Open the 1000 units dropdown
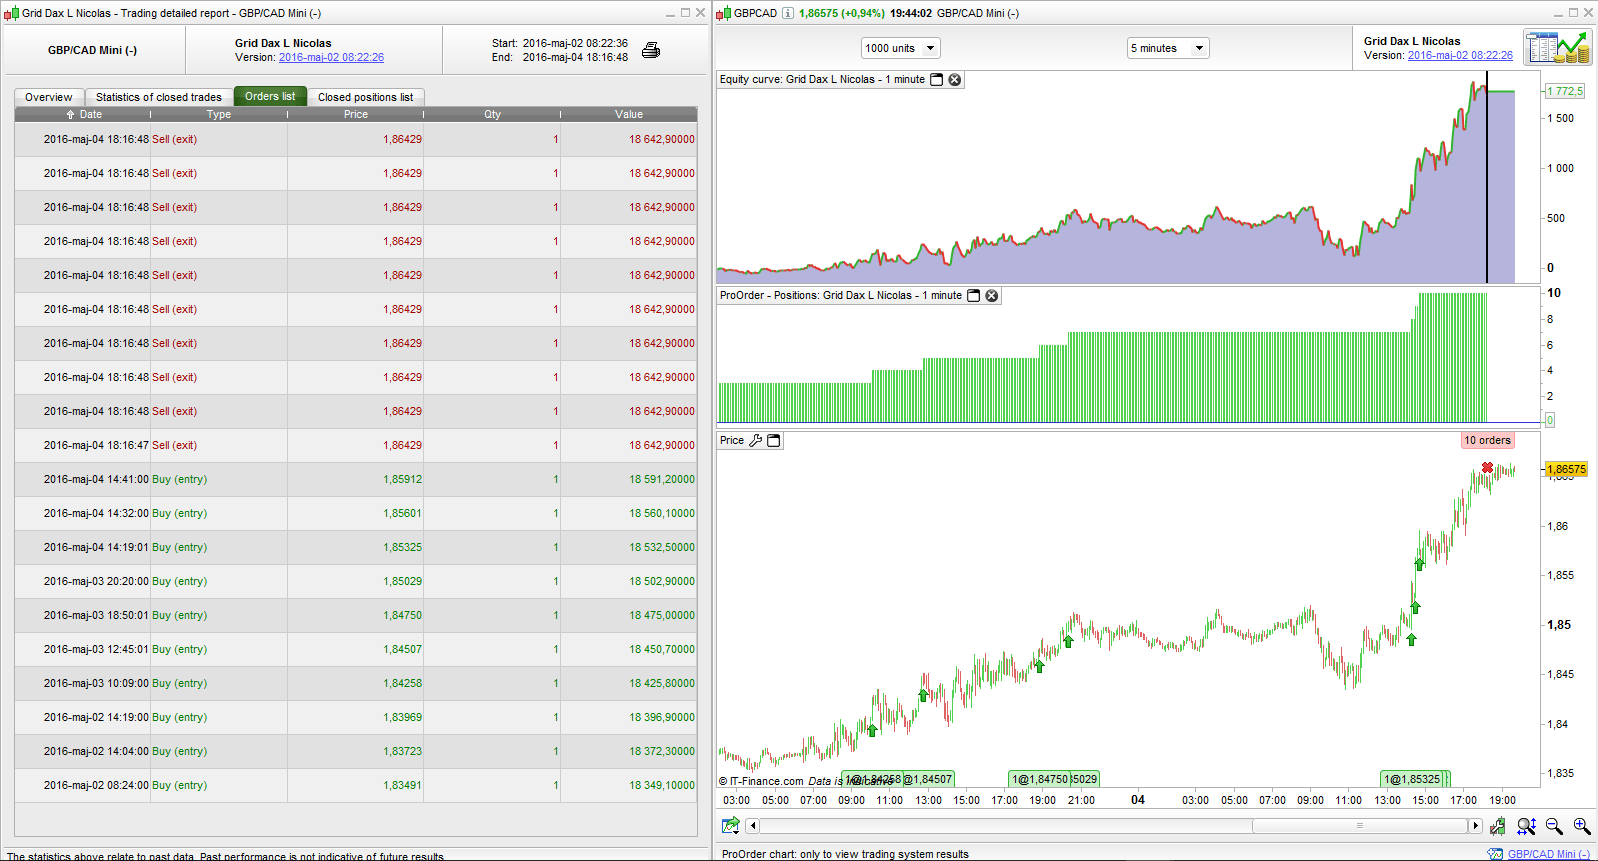 901,48
